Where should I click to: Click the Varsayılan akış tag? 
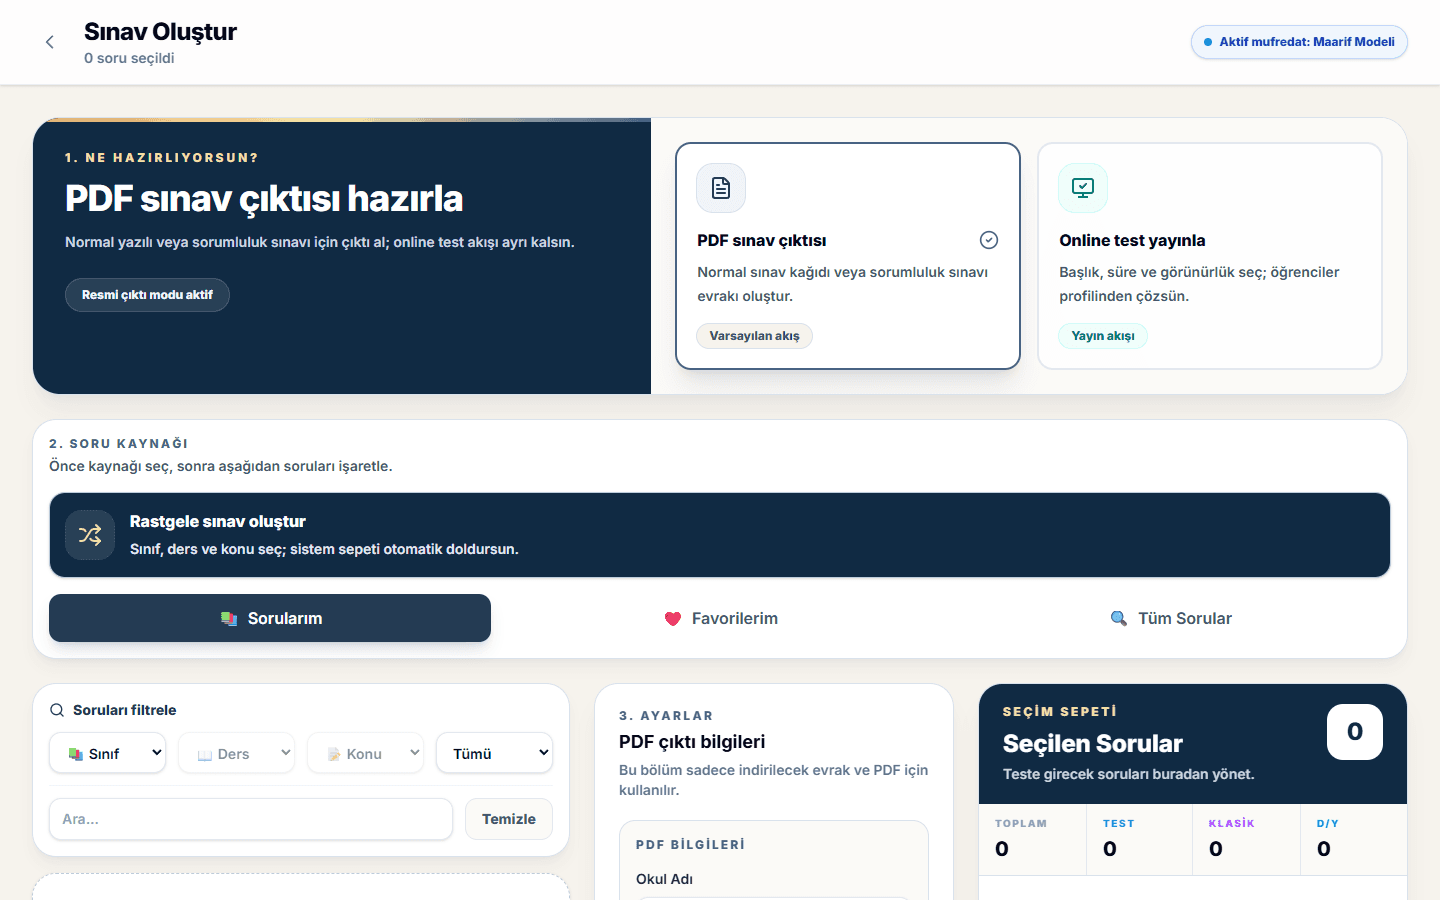coord(755,336)
